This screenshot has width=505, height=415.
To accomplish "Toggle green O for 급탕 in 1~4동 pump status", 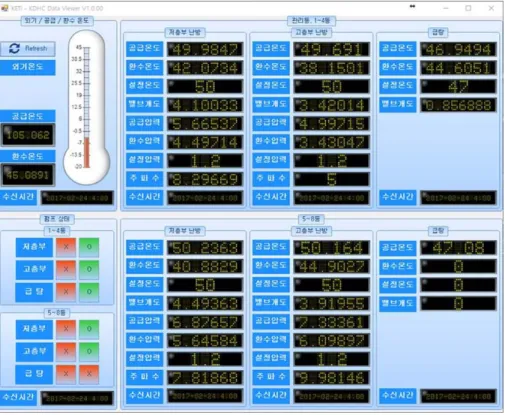I will point(89,292).
